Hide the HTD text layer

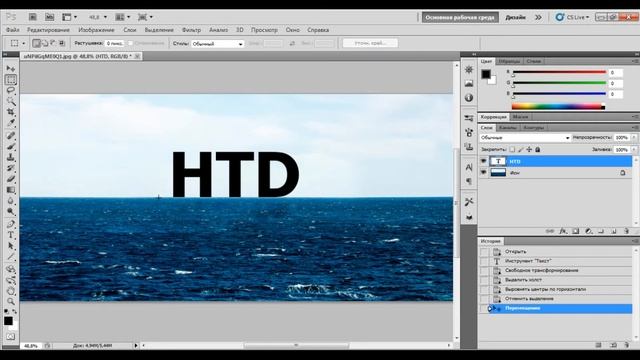point(484,161)
